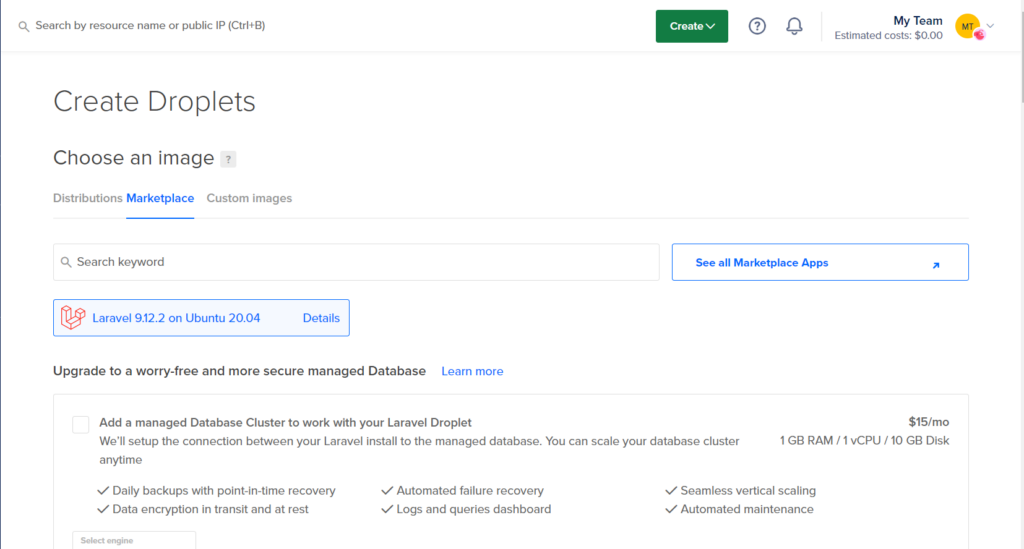1024x549 pixels.
Task: Click the MT team avatar
Action: [x=967, y=26]
